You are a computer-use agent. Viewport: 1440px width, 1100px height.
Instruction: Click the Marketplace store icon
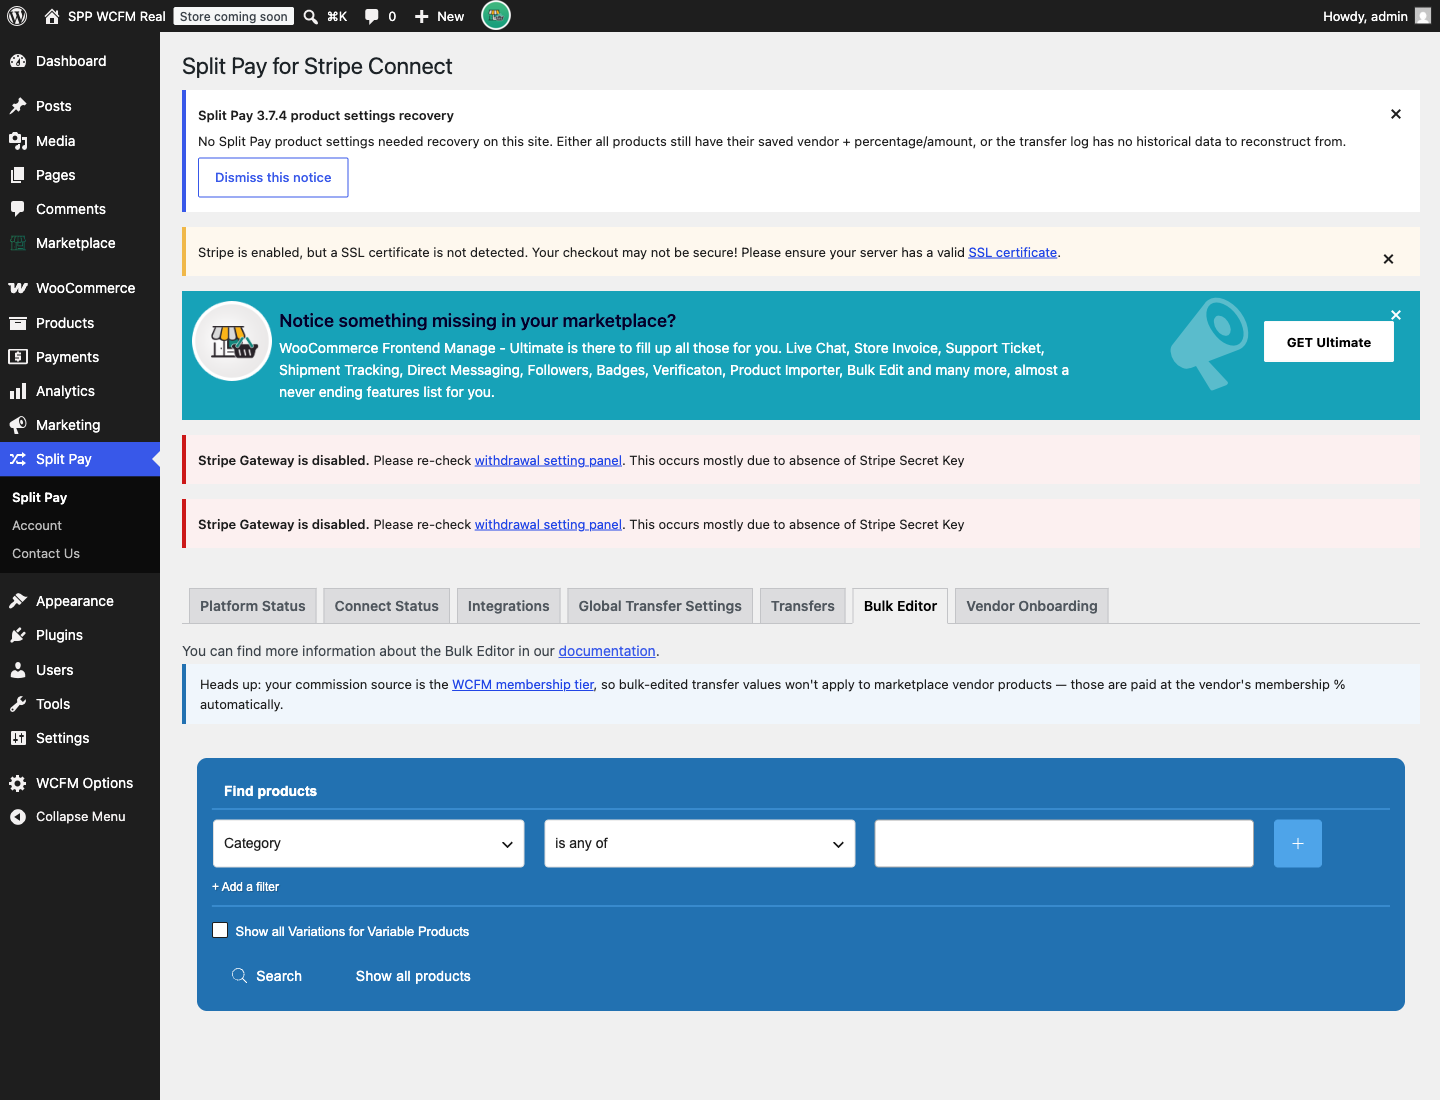[18, 243]
